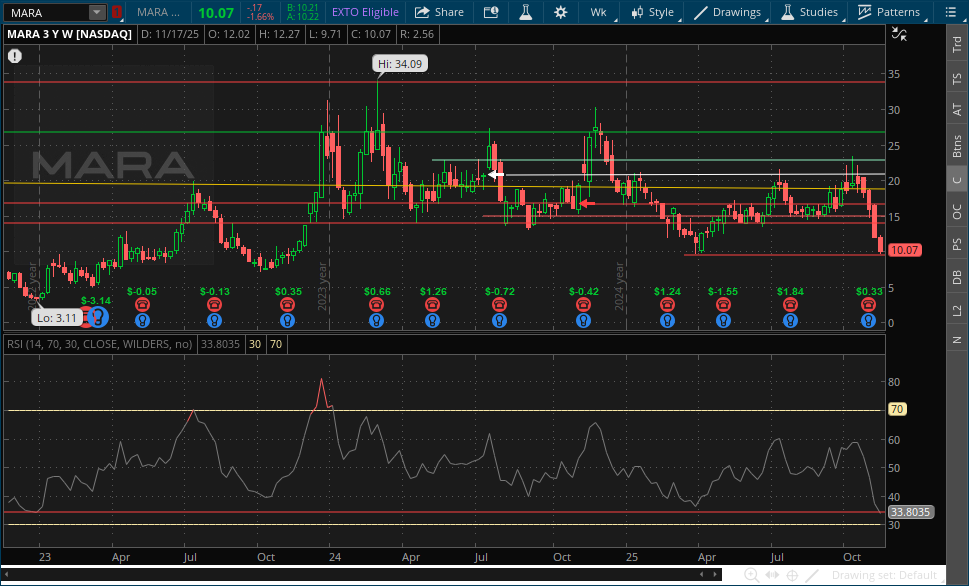Open the TS sidebar tab
This screenshot has height=586, width=969.
coord(957,79)
